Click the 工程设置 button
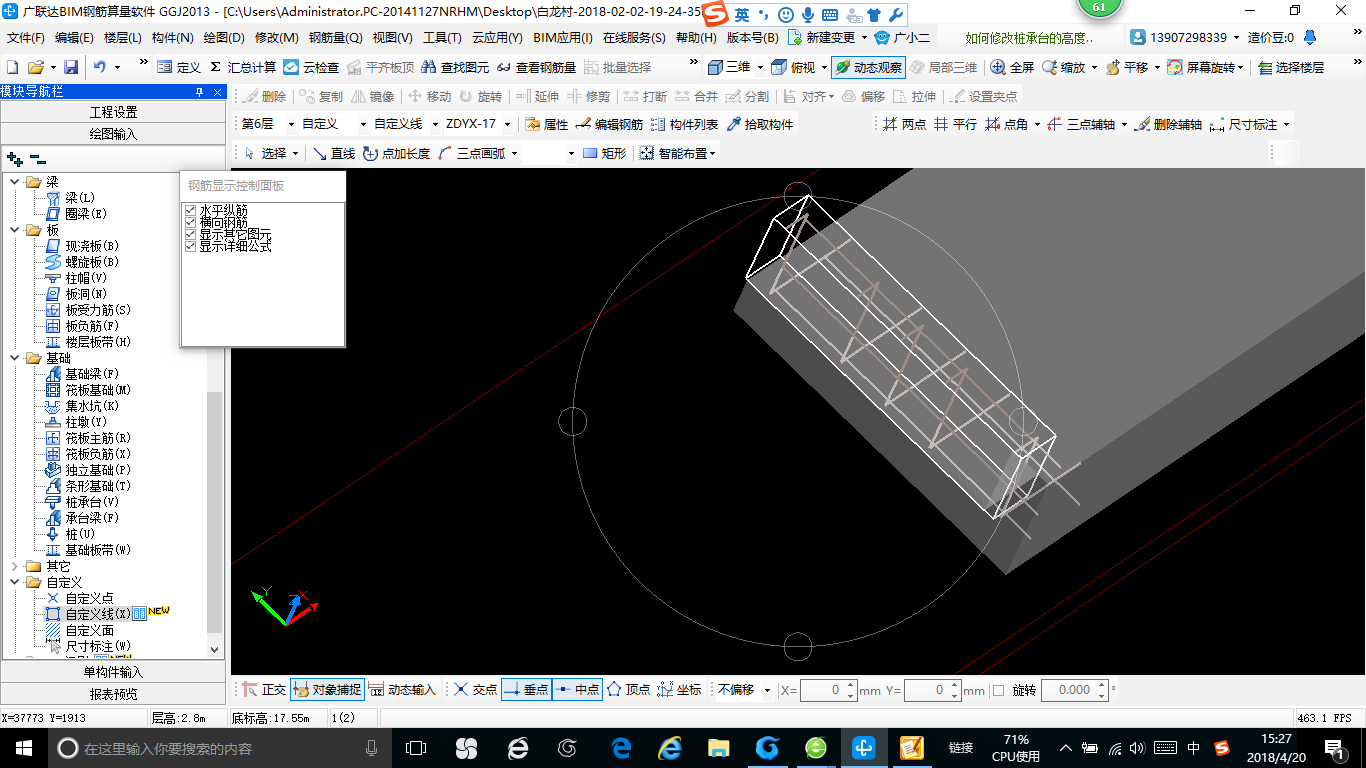The height and width of the screenshot is (768, 1366). click(113, 112)
